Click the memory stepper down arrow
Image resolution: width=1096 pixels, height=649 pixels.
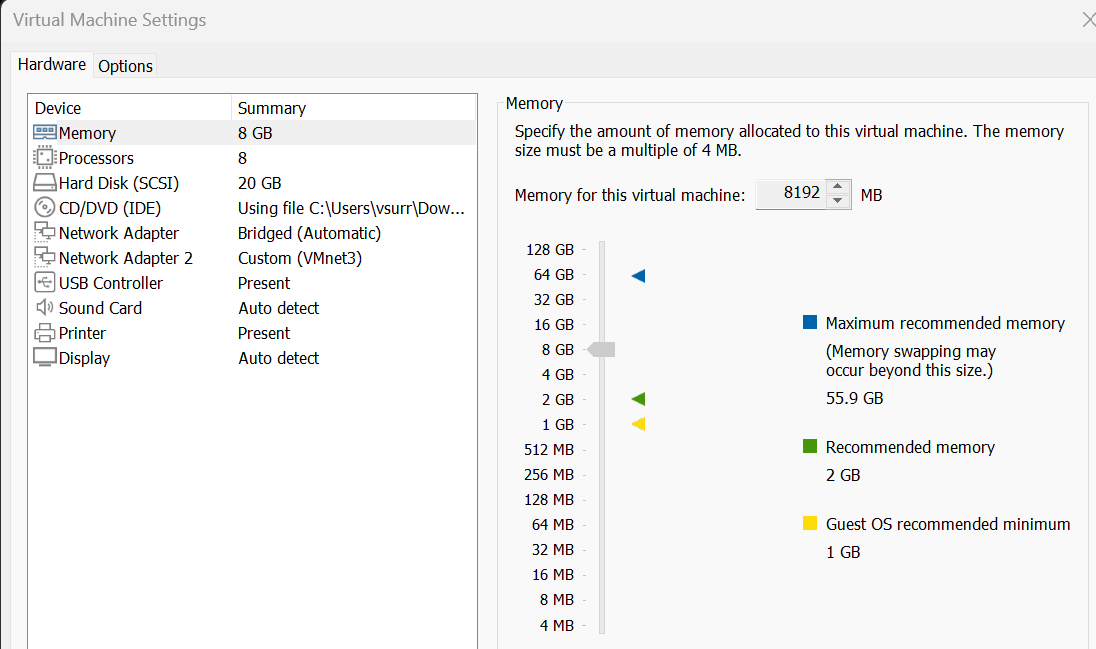838,200
